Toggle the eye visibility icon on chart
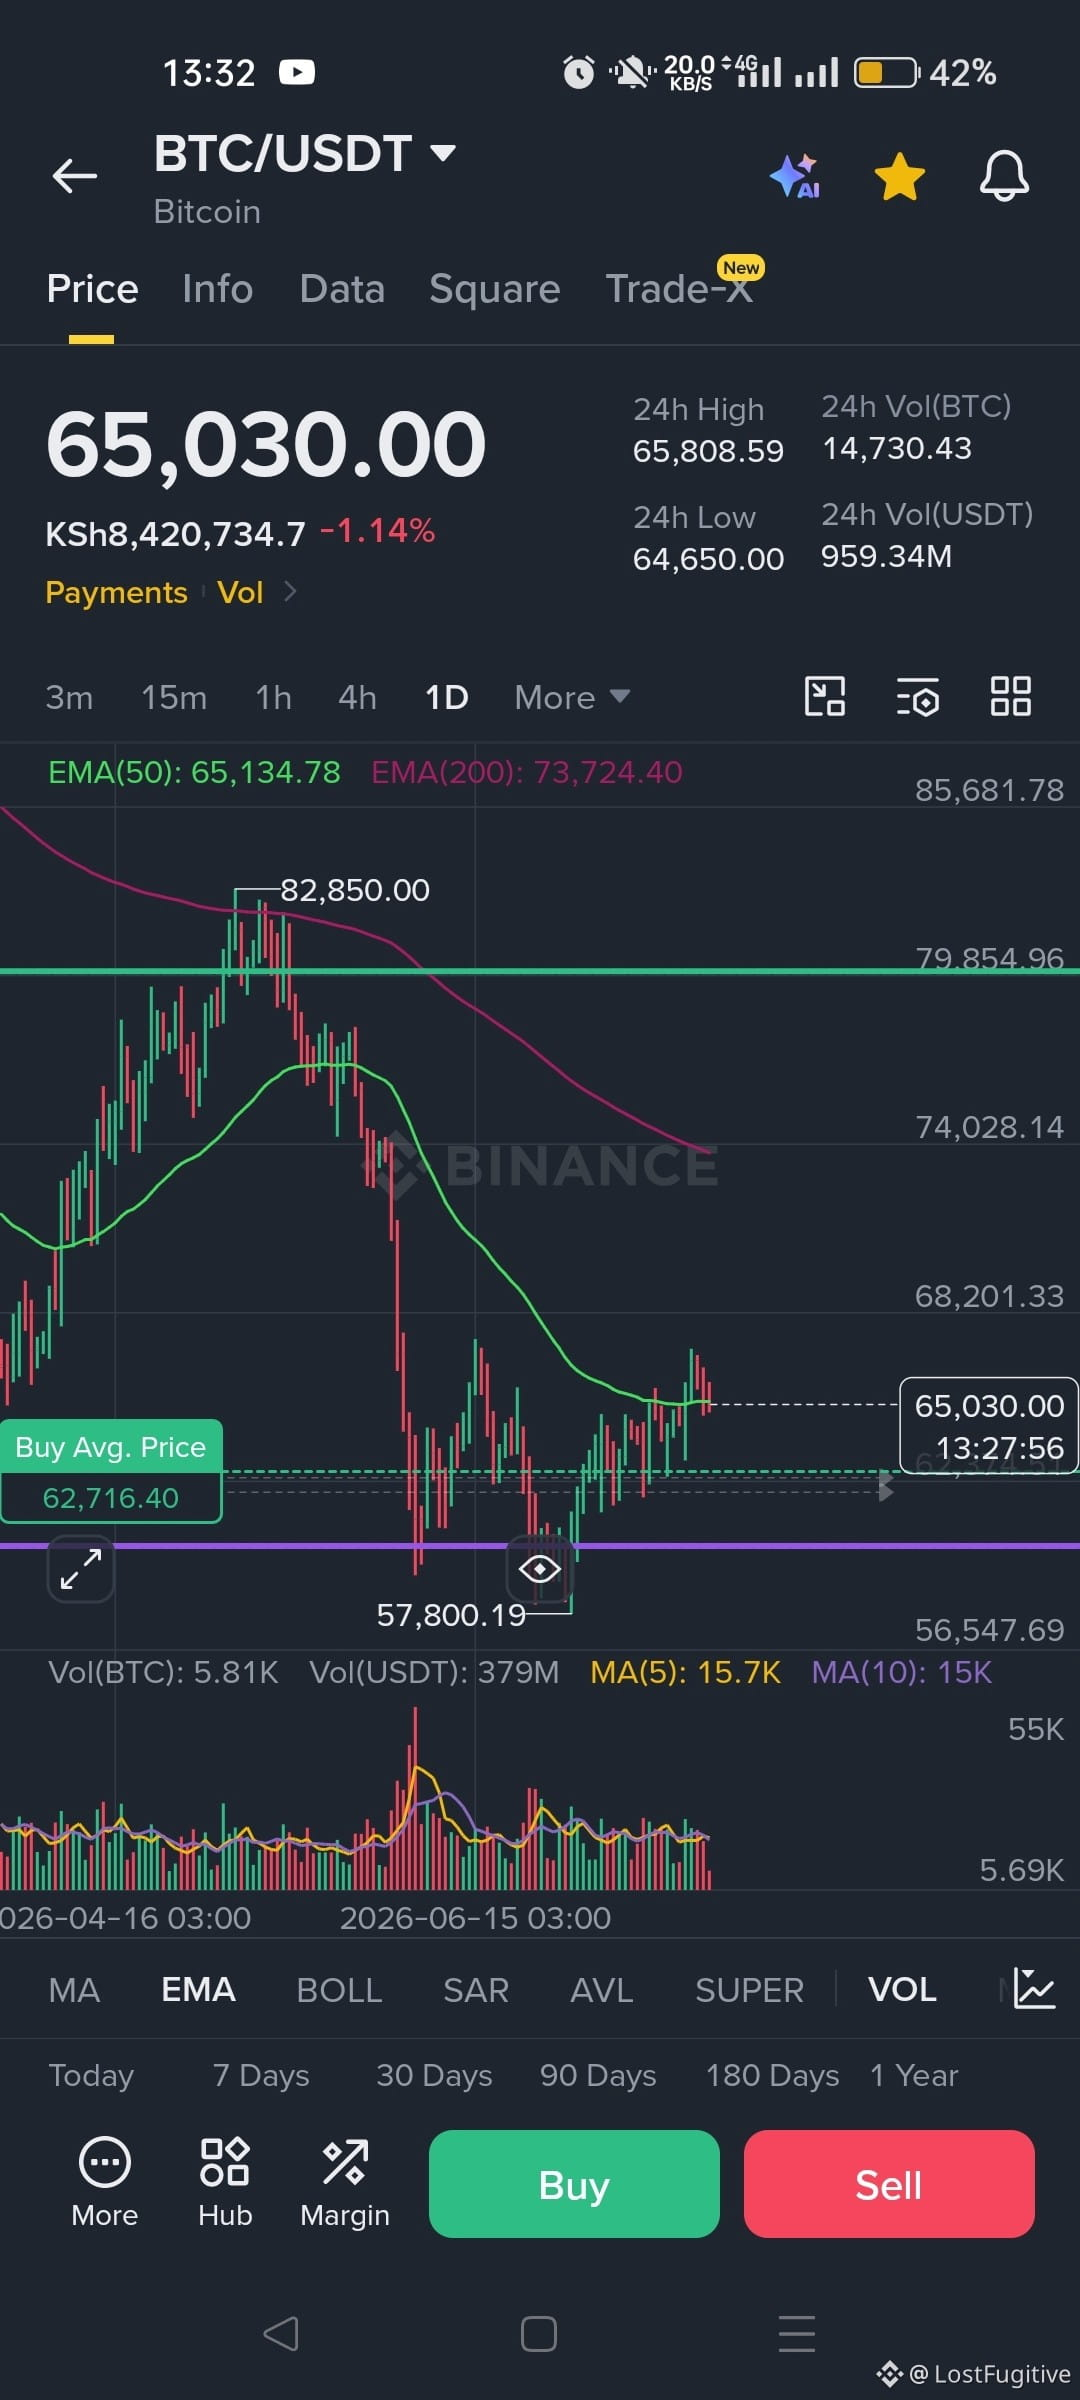Viewport: 1080px width, 2400px height. (540, 1568)
